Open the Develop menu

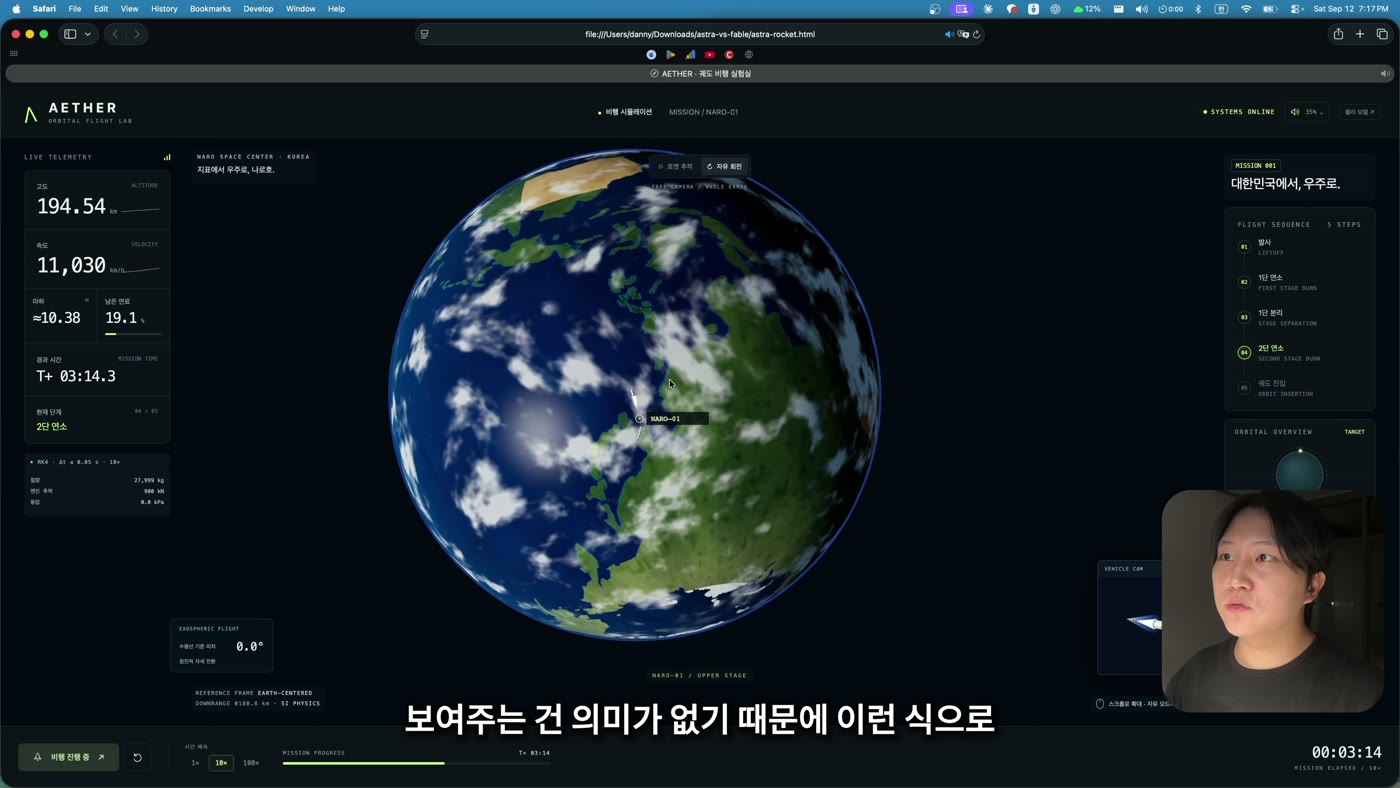[258, 9]
